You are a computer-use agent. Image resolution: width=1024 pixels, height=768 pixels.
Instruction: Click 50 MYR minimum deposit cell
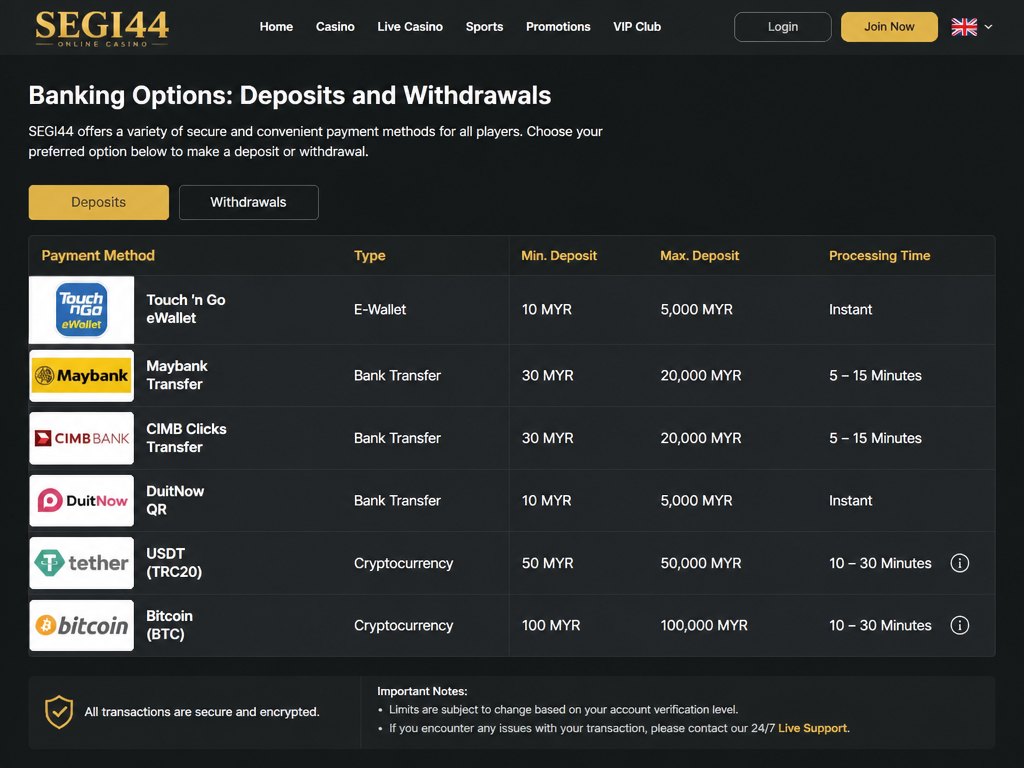click(547, 563)
